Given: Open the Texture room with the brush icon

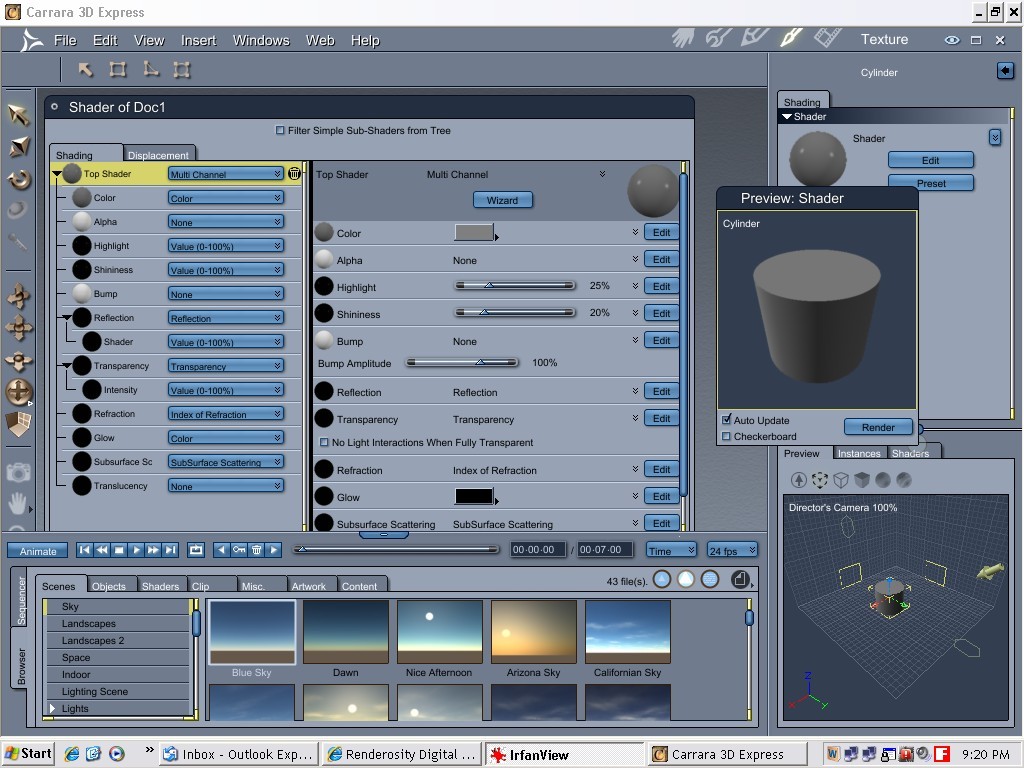Looking at the screenshot, I should pyautogui.click(x=790, y=38).
